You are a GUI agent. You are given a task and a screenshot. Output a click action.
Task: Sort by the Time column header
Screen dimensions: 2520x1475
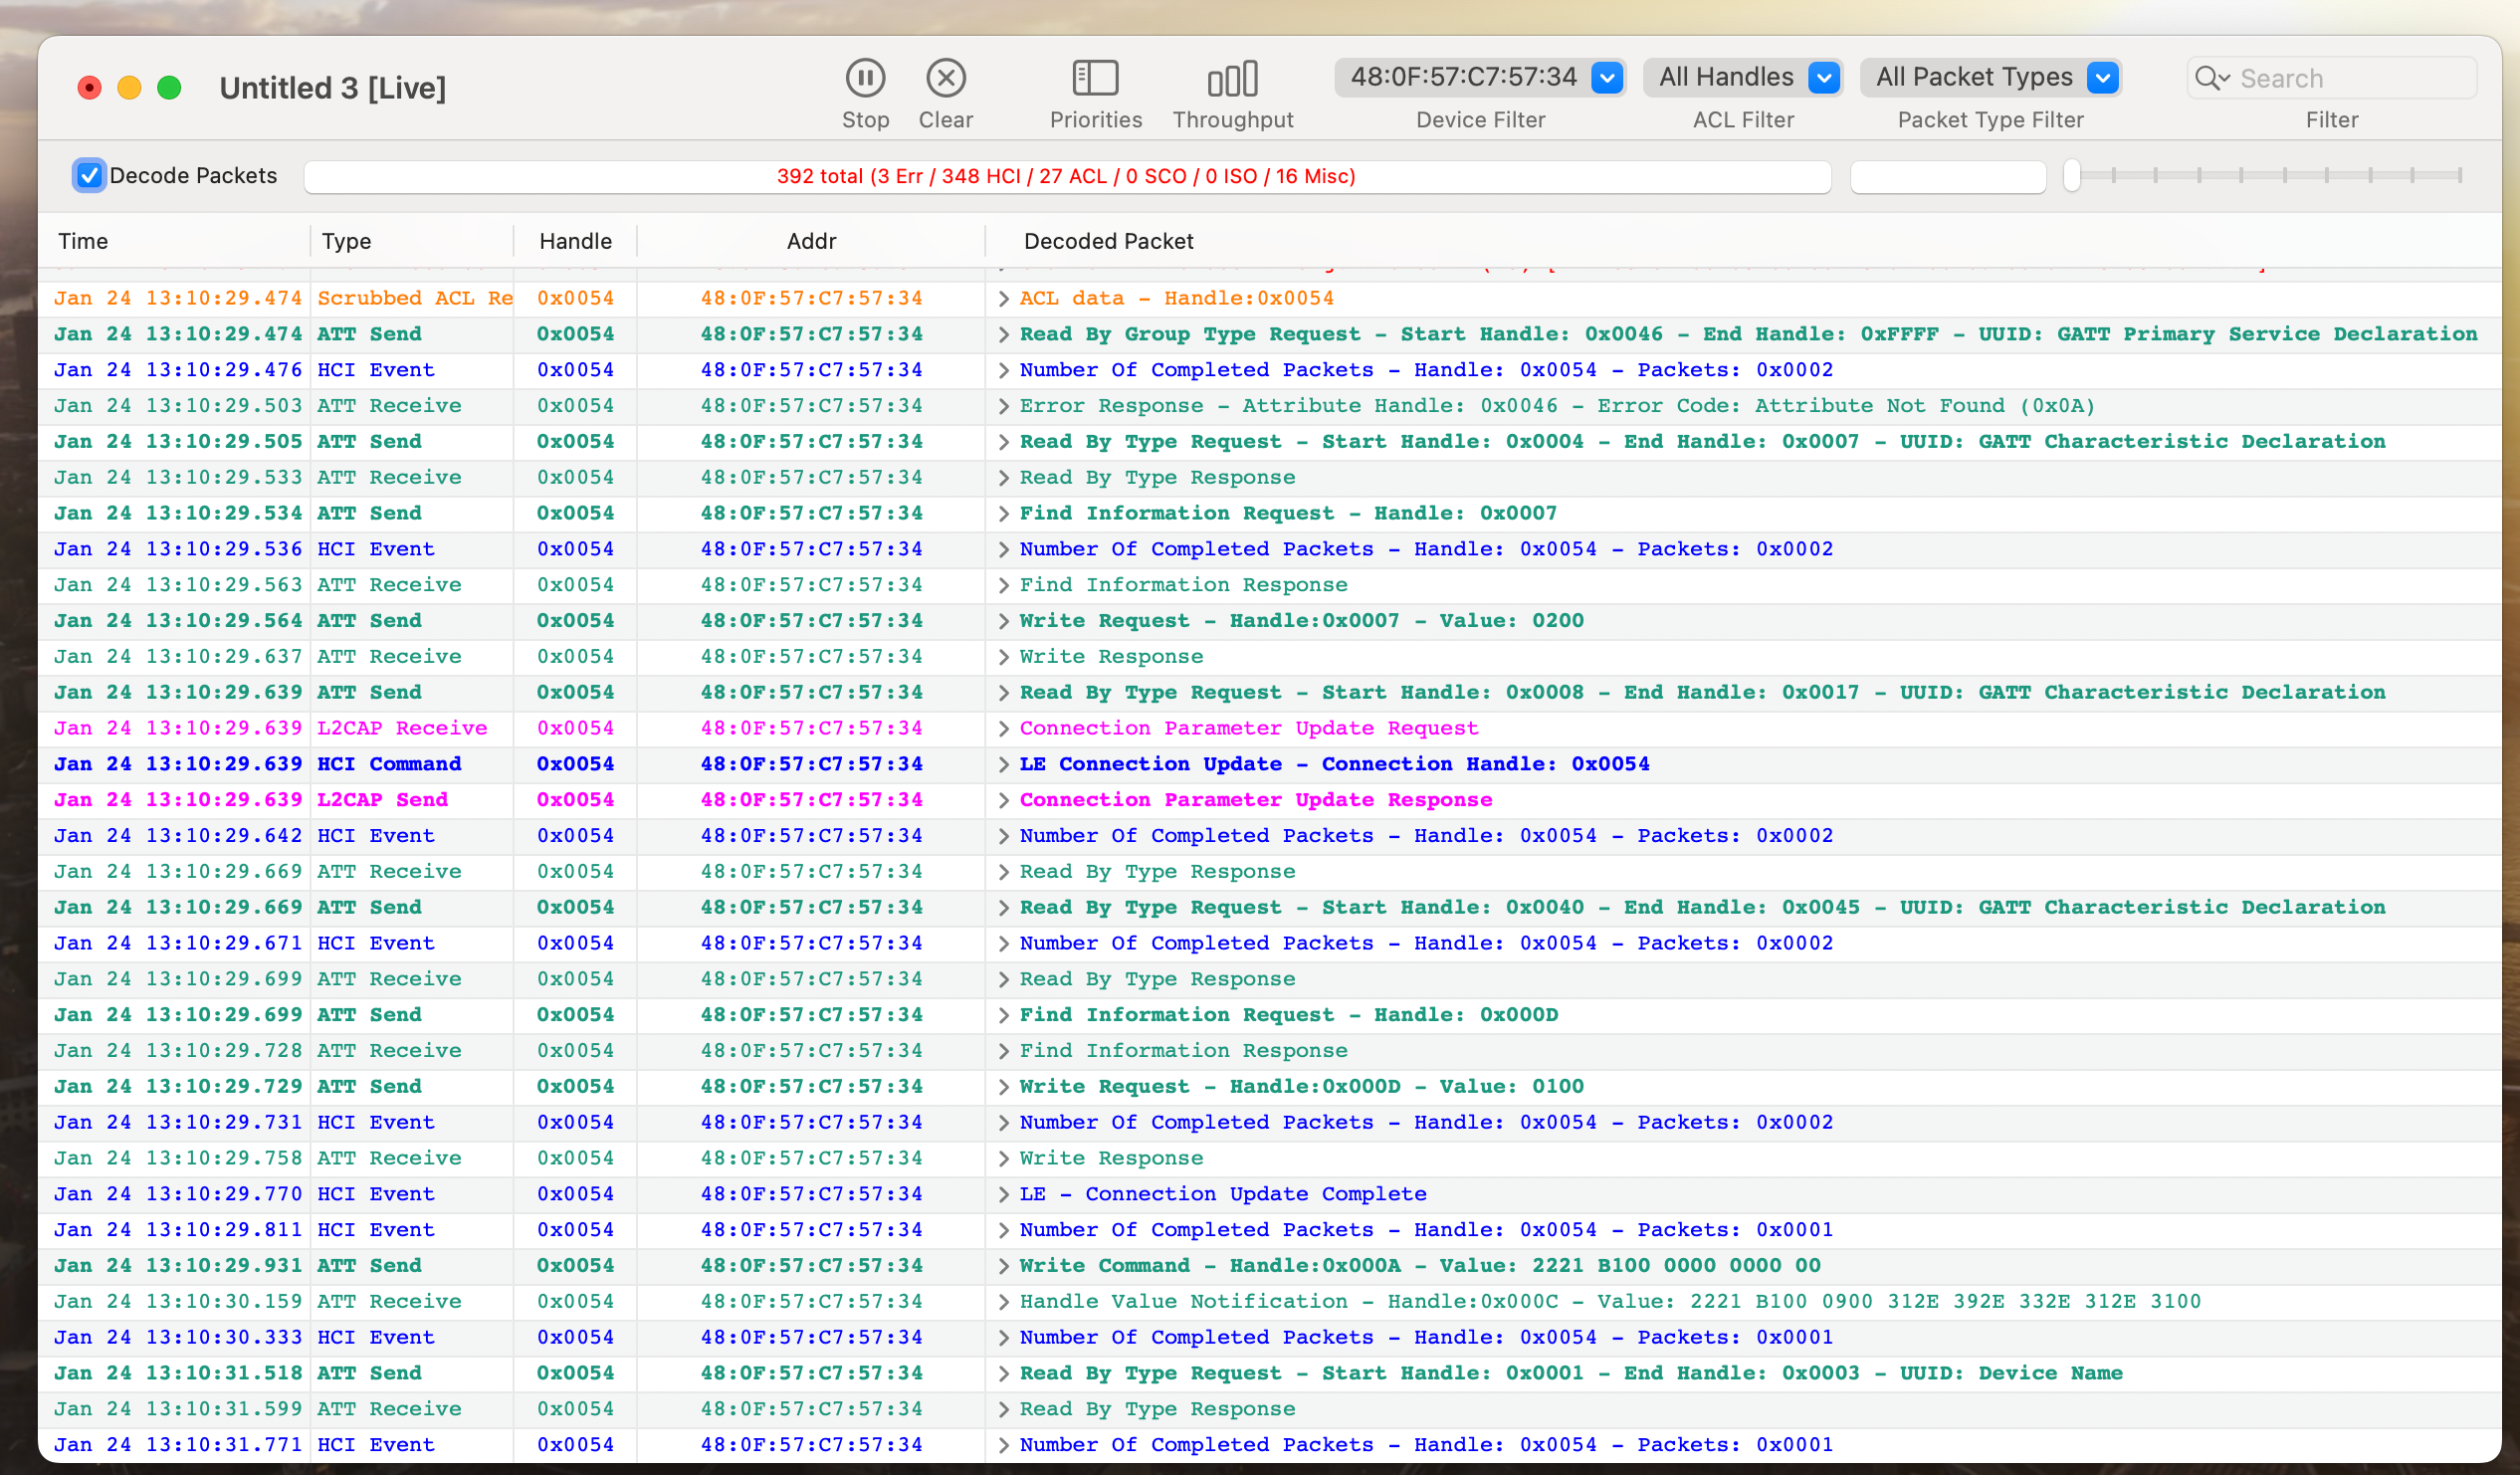click(x=83, y=241)
